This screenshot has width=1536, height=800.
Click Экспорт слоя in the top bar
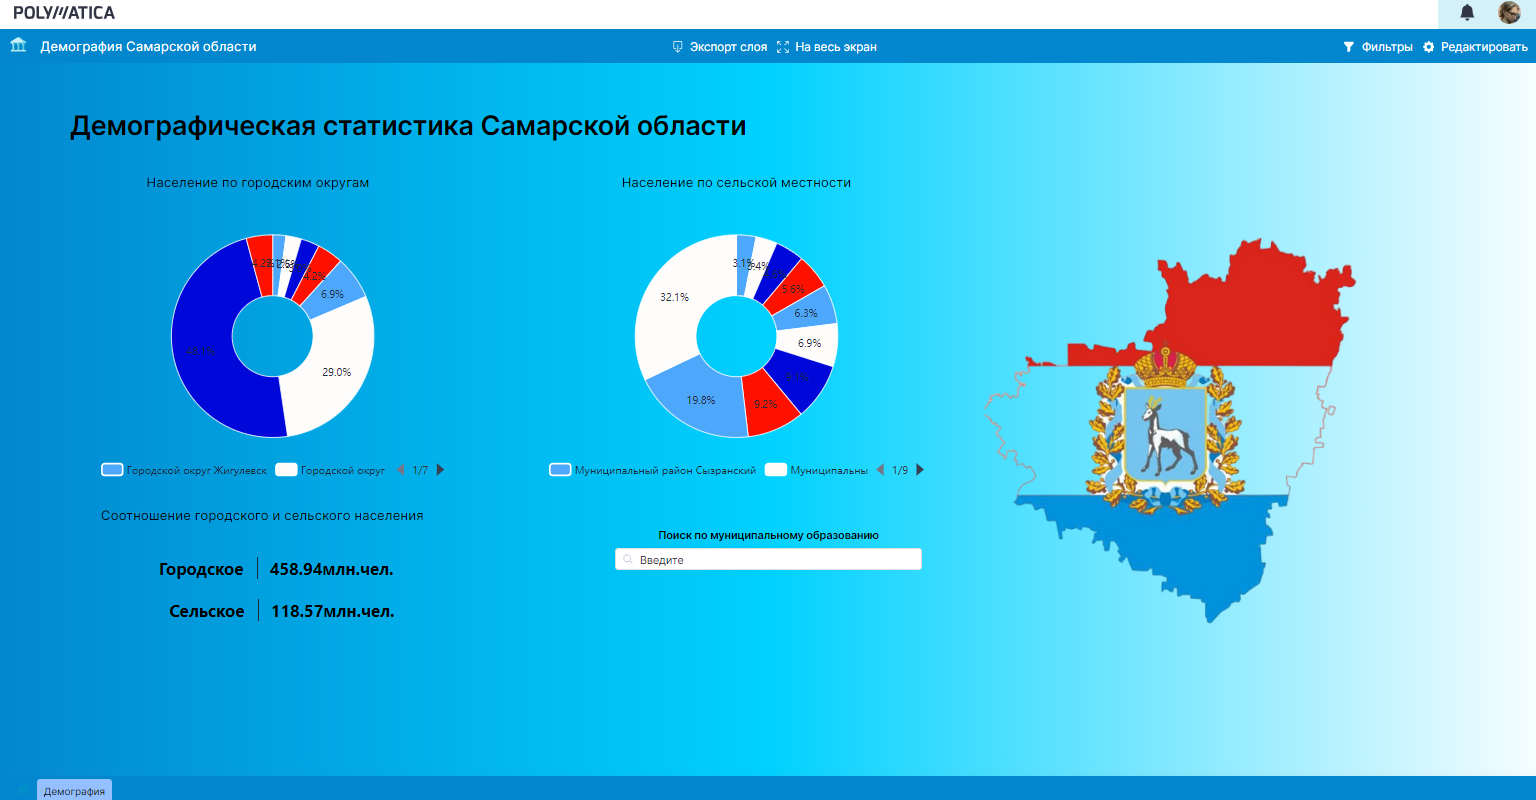click(x=720, y=47)
